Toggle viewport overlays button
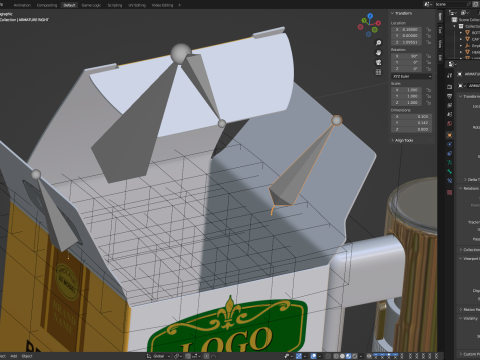The image size is (480, 360). coord(314,356)
